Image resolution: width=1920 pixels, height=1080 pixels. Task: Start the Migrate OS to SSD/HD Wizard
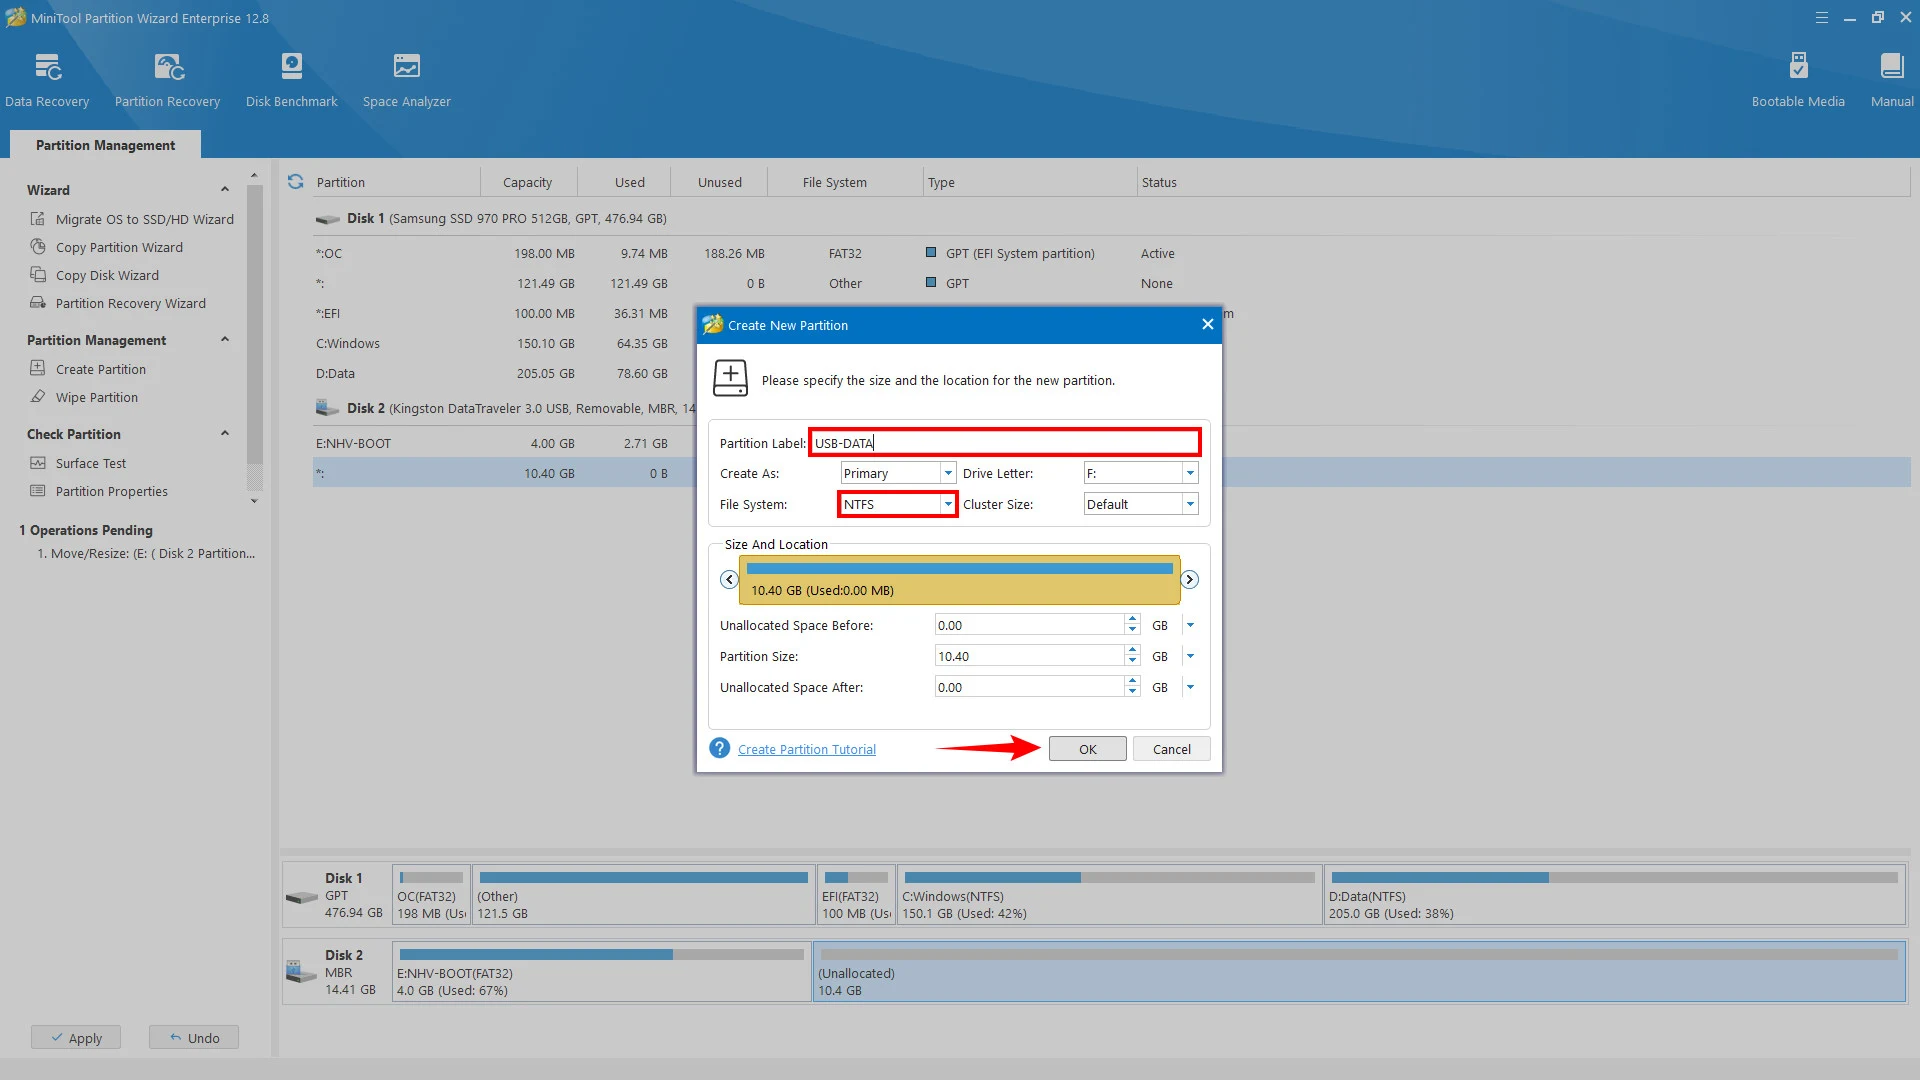tap(132, 219)
